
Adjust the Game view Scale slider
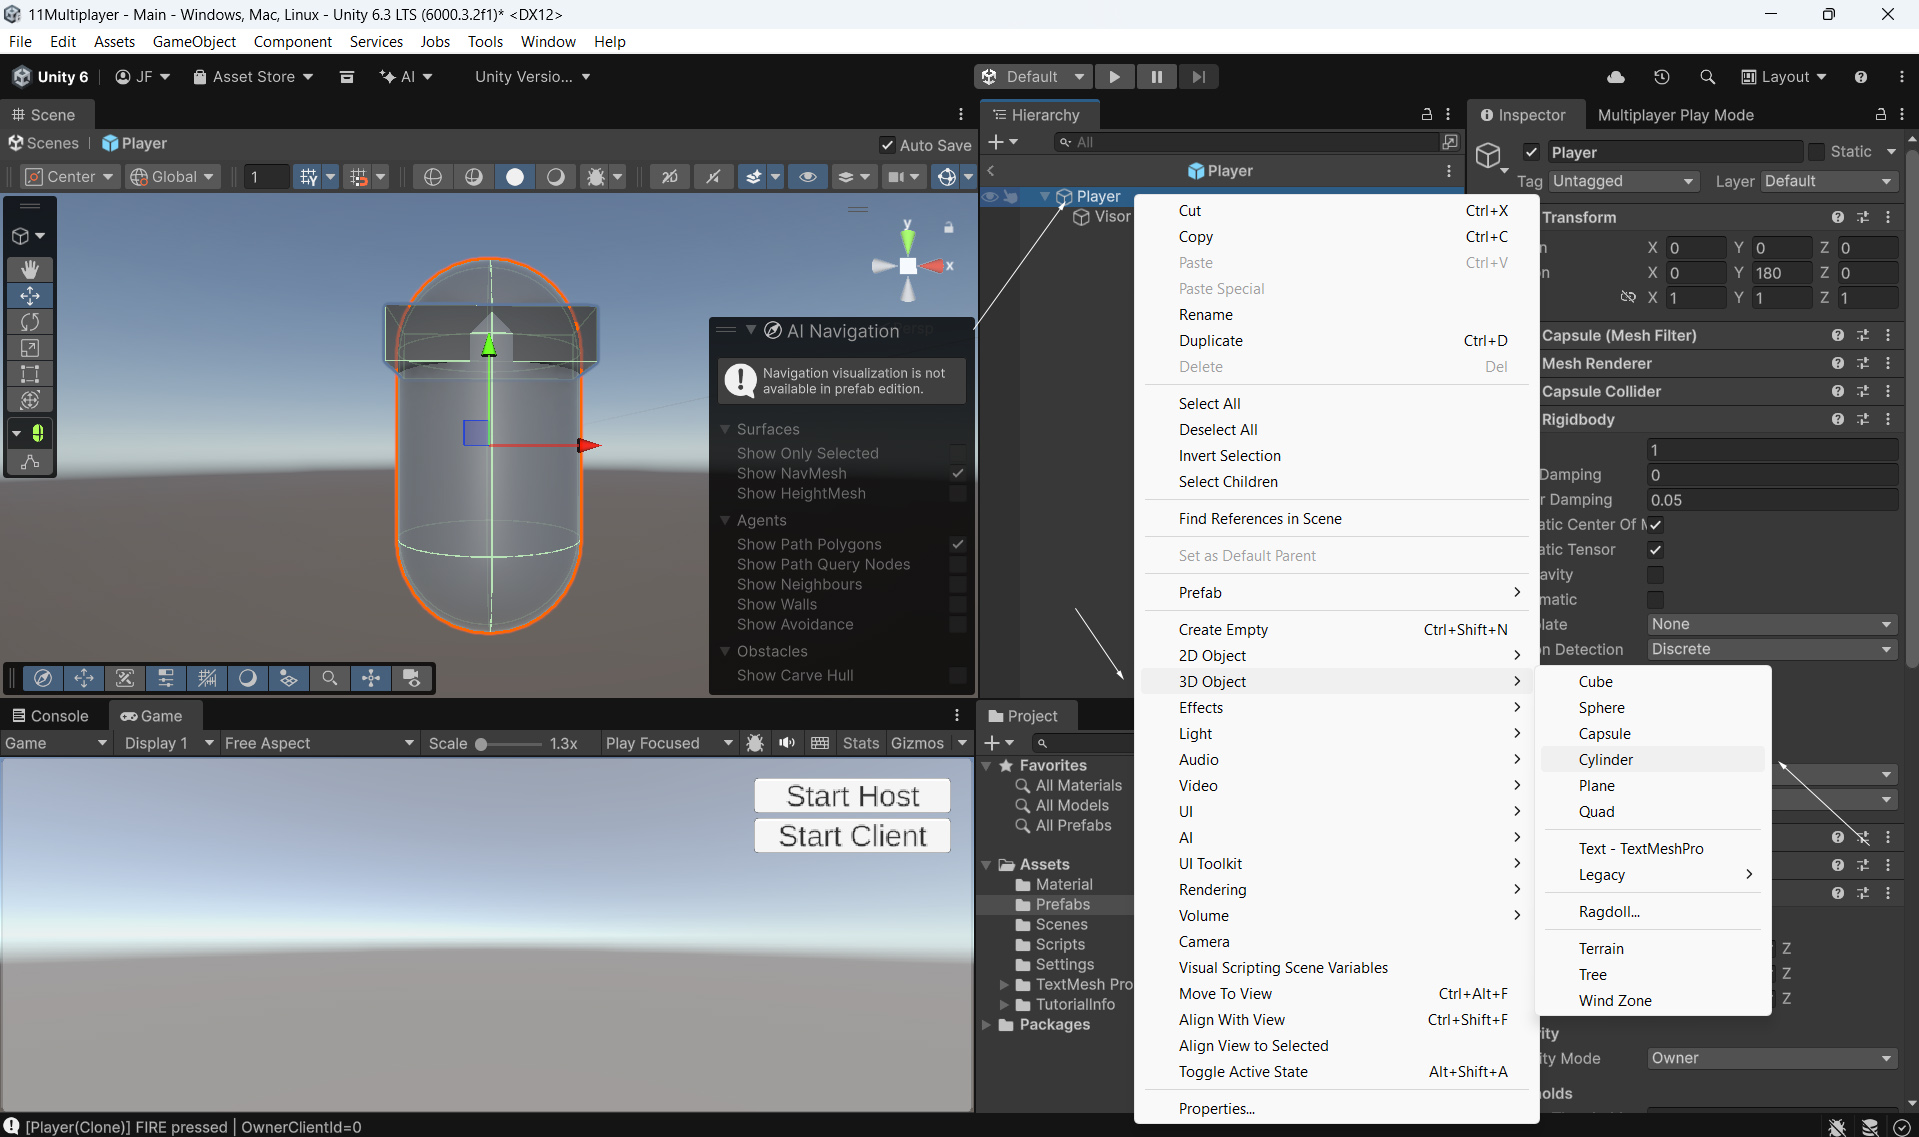coord(482,744)
